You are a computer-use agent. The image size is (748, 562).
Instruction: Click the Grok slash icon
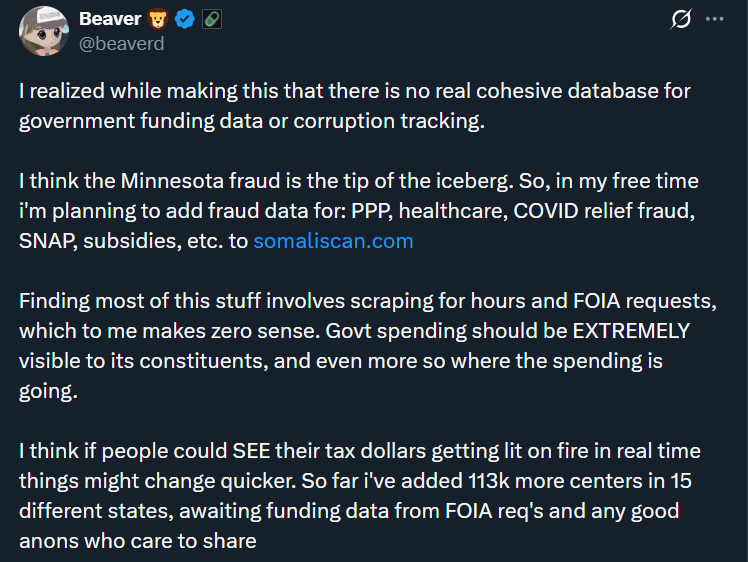click(x=681, y=19)
